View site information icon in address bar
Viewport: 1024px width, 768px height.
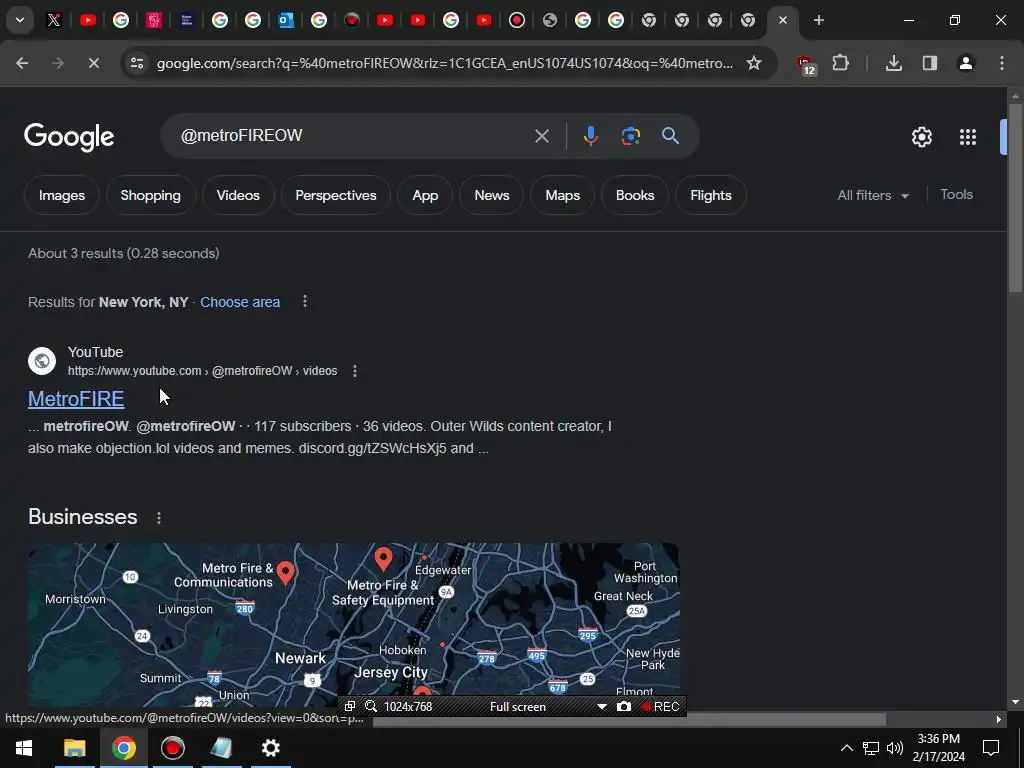pyautogui.click(x=137, y=63)
